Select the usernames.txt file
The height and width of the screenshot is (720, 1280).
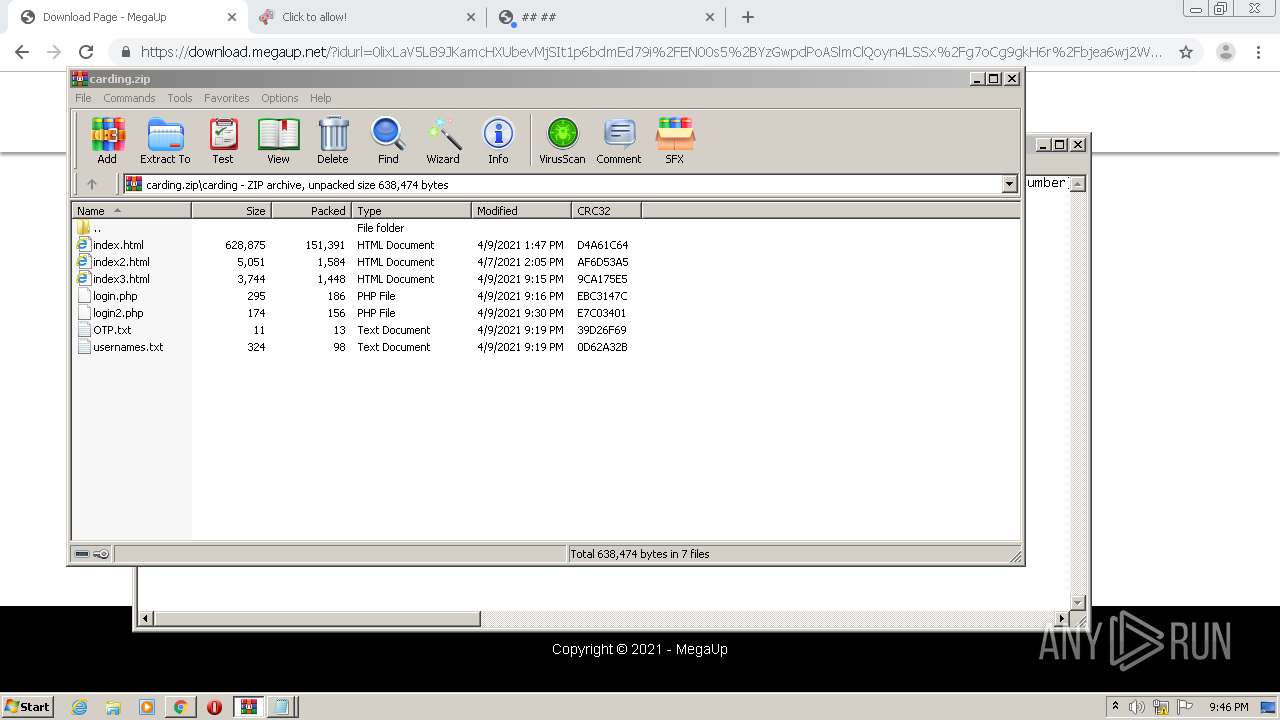coord(128,347)
